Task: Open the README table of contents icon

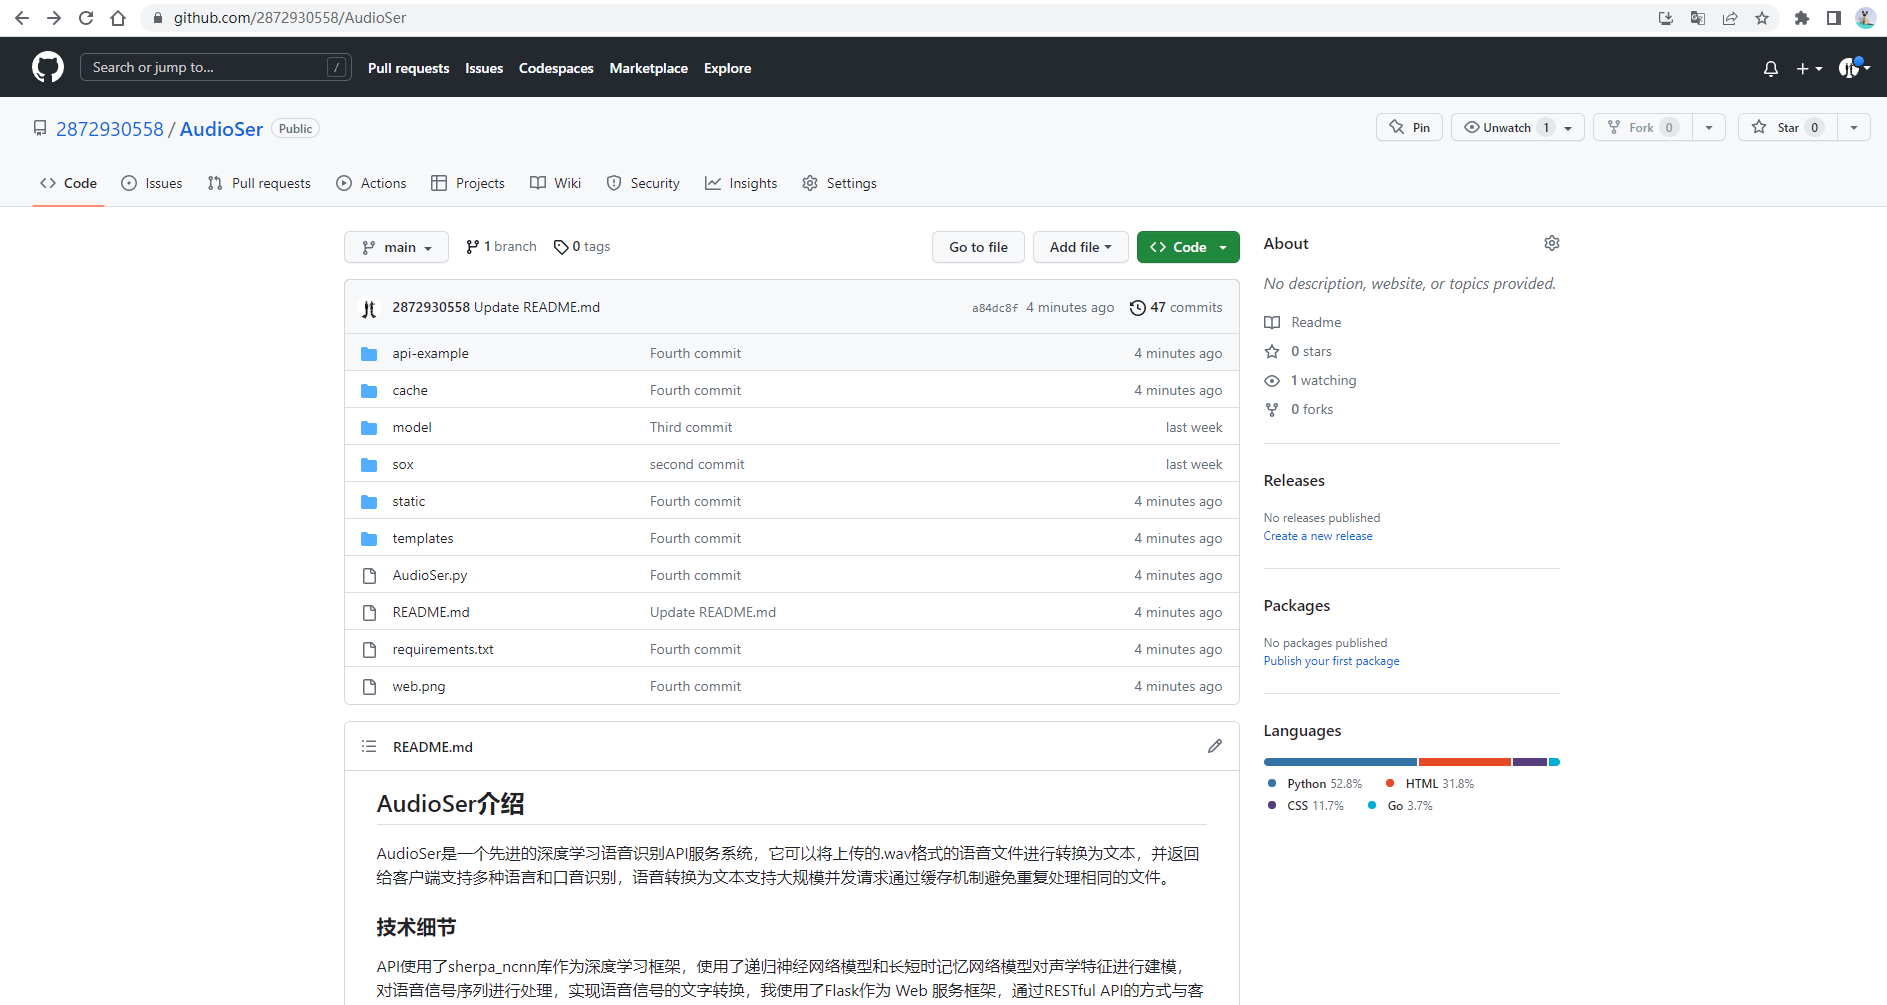Action: 369,746
